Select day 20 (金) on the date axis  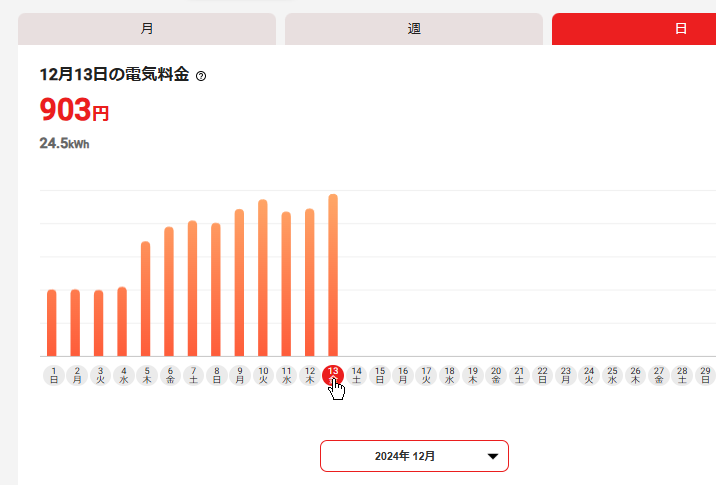496,375
